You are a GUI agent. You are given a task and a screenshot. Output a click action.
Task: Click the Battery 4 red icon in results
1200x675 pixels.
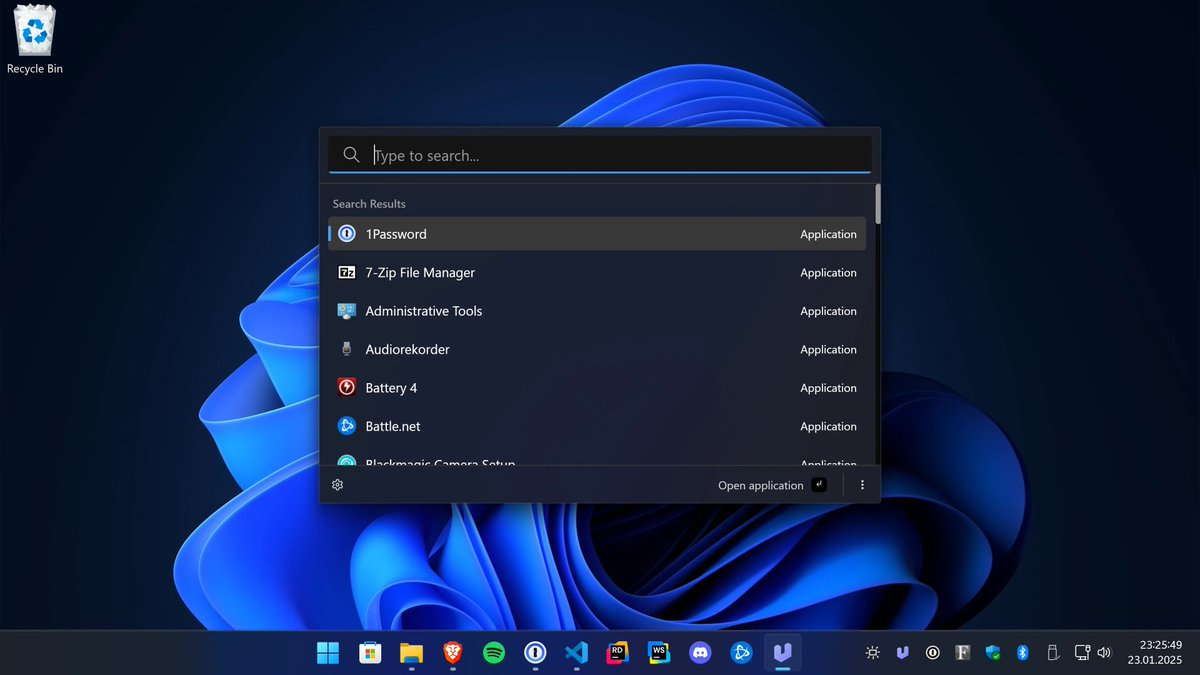click(347, 388)
